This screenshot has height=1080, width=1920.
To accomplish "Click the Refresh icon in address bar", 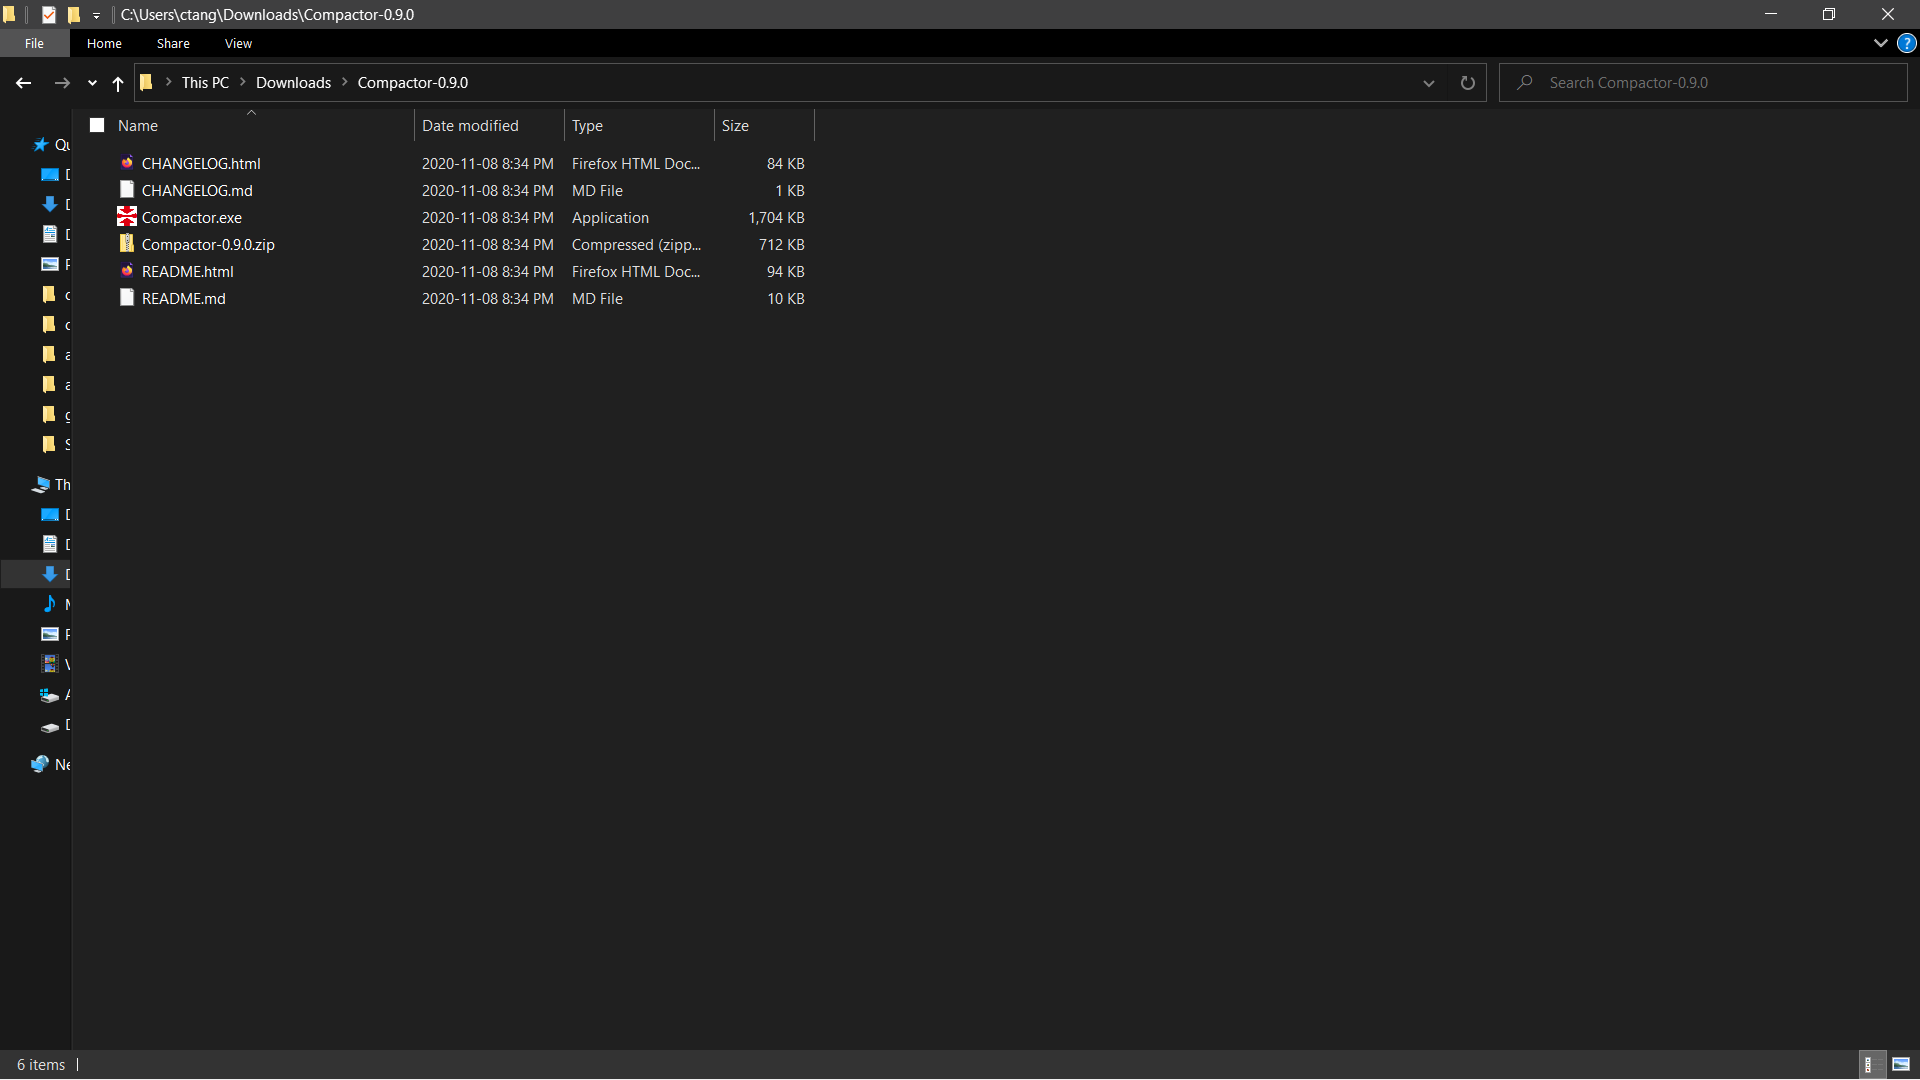I will 1467,83.
